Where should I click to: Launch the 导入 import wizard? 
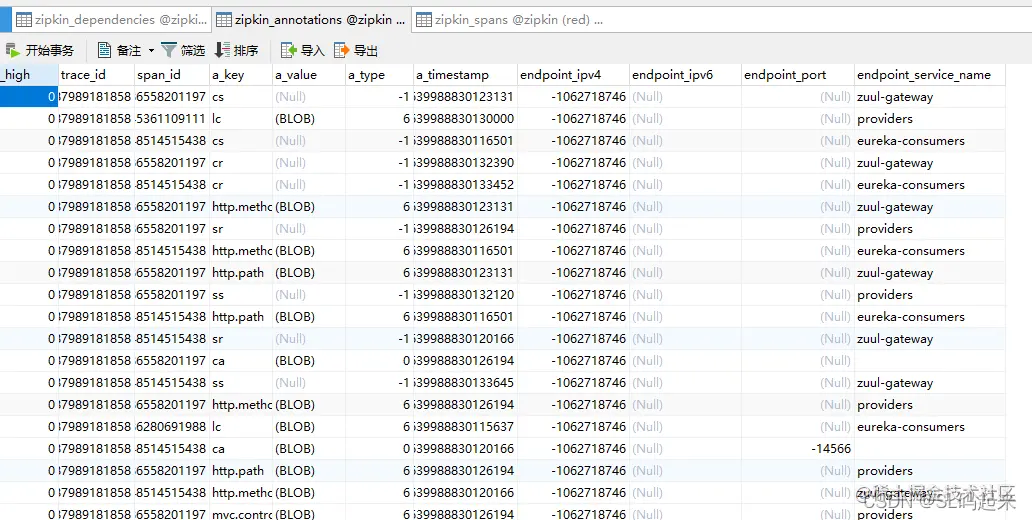(303, 51)
